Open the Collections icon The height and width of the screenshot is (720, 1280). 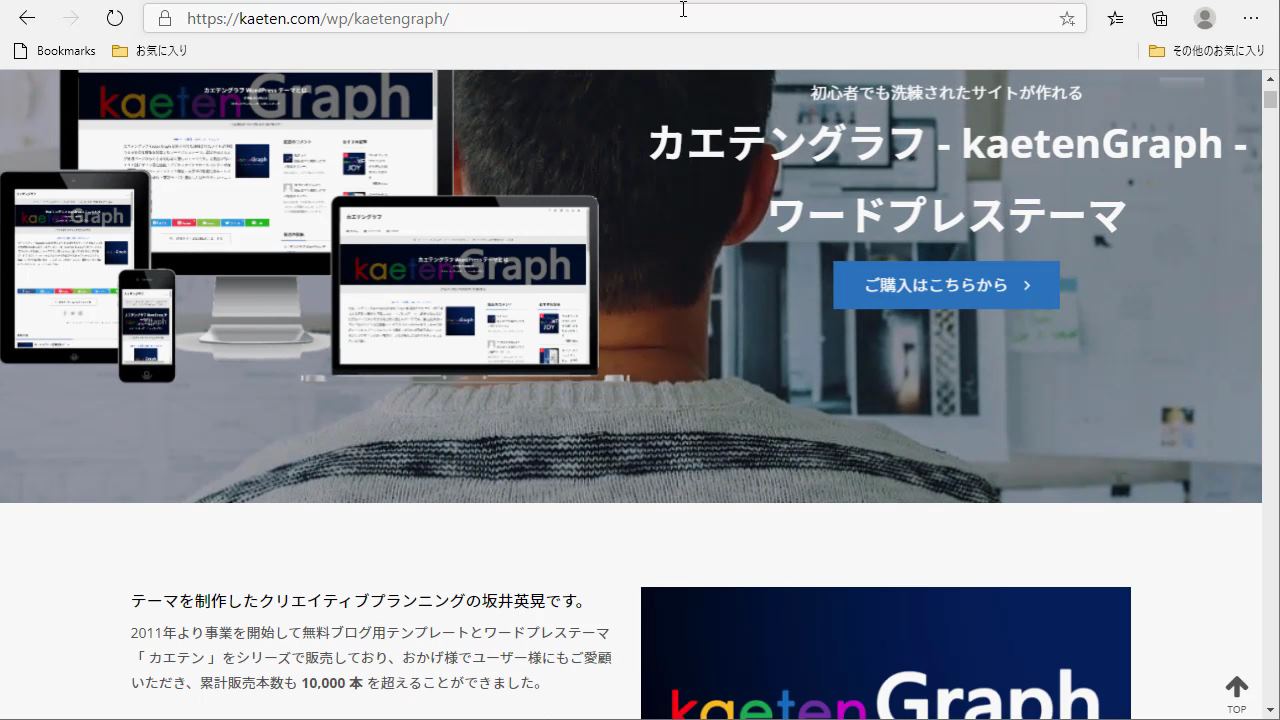coord(1160,18)
